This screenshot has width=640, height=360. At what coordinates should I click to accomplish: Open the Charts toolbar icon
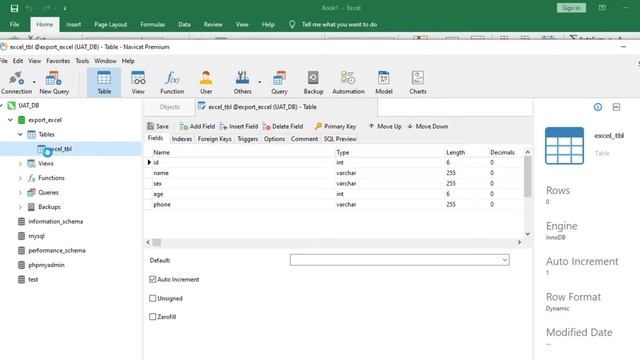[418, 82]
